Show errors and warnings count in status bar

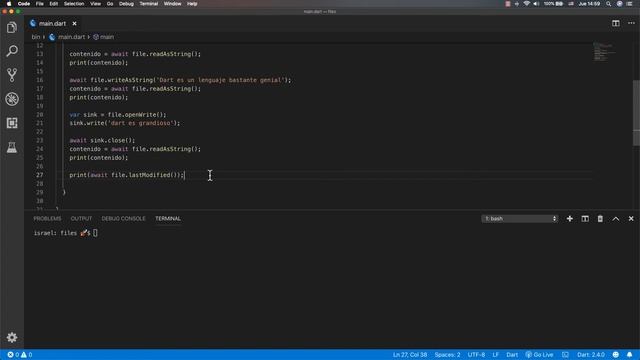[x=20, y=355]
